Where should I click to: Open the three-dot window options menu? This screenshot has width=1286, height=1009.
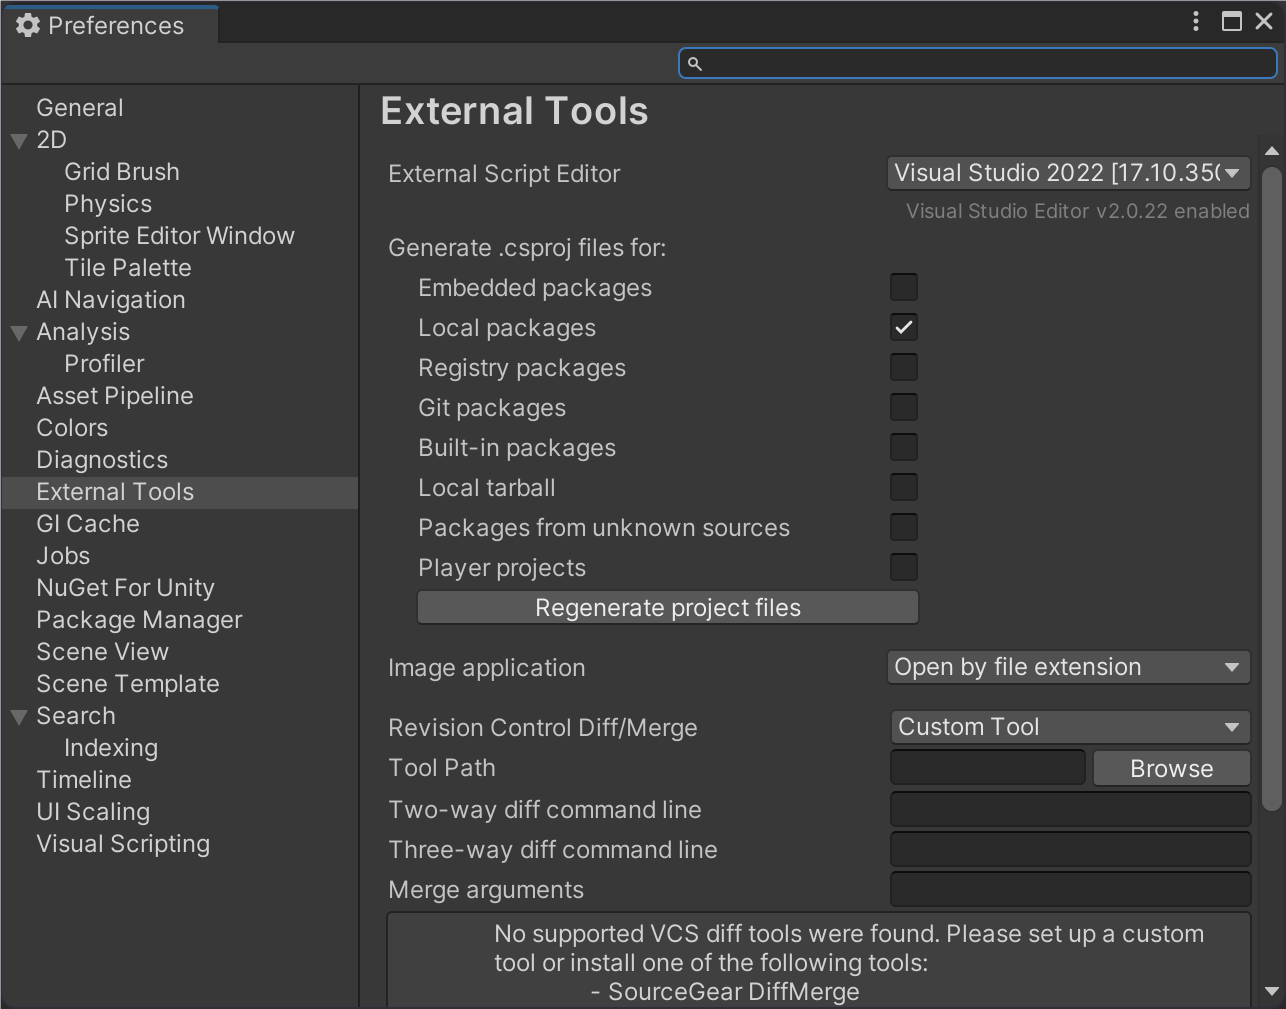[1196, 22]
